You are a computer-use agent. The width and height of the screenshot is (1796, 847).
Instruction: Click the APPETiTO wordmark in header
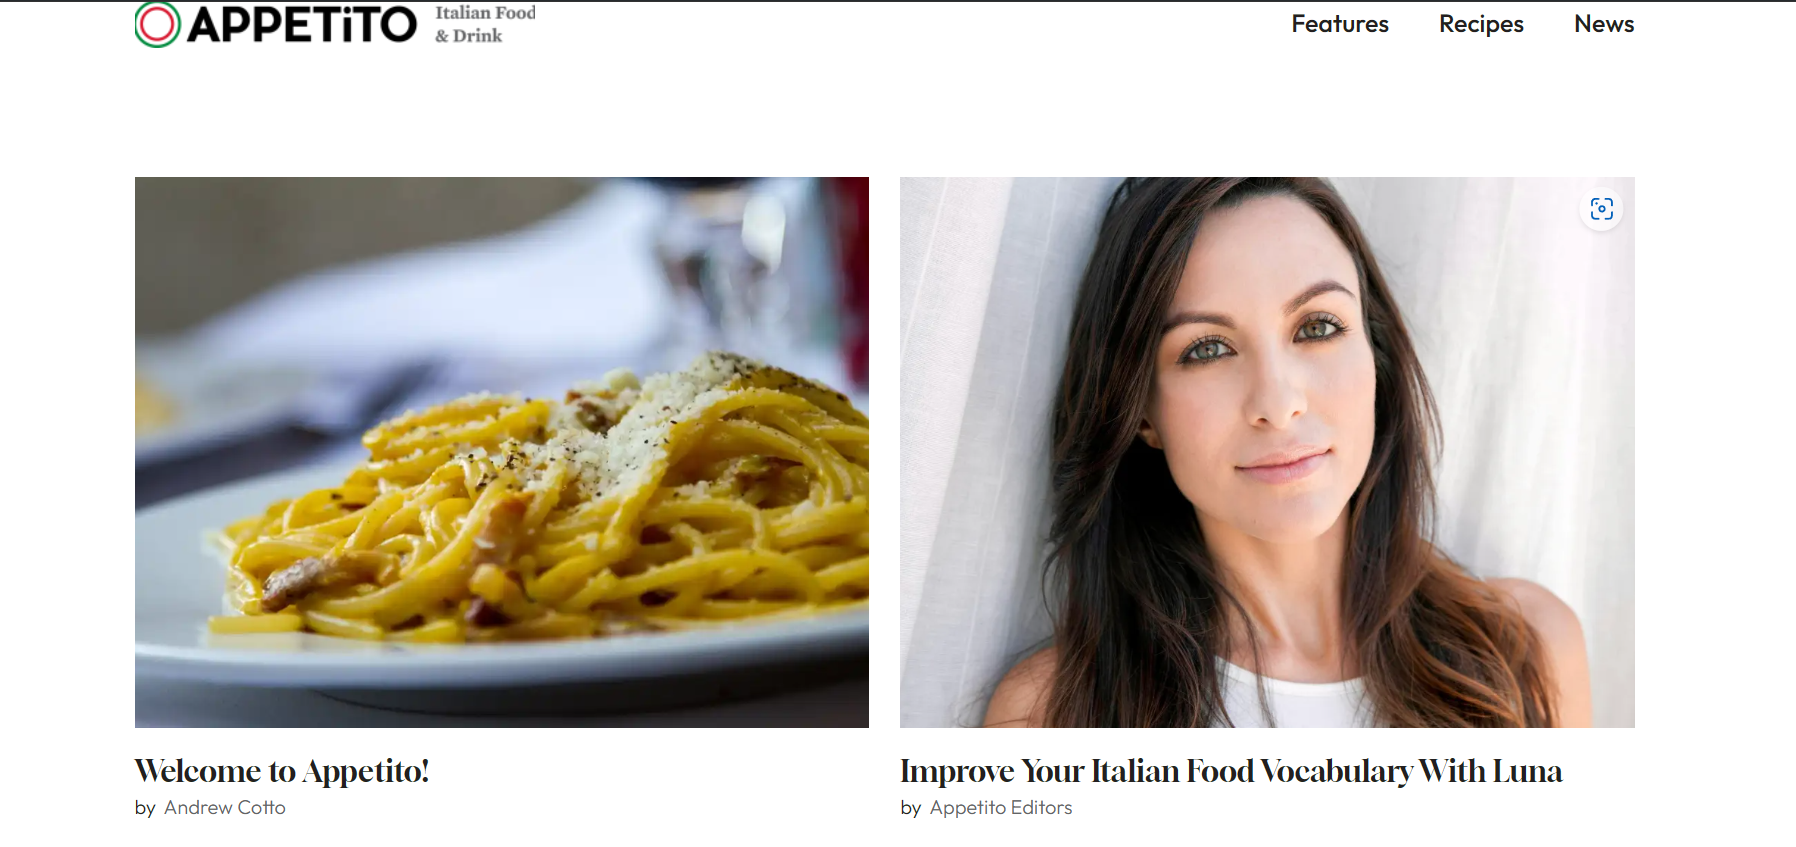[302, 24]
